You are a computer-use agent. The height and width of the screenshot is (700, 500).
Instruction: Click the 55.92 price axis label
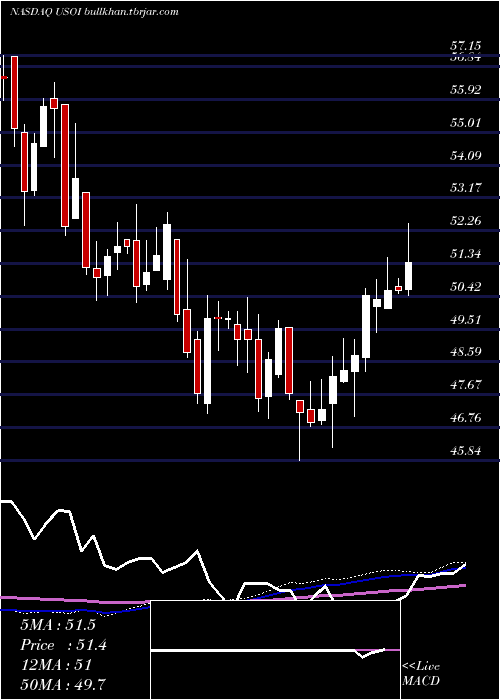pyautogui.click(x=466, y=89)
